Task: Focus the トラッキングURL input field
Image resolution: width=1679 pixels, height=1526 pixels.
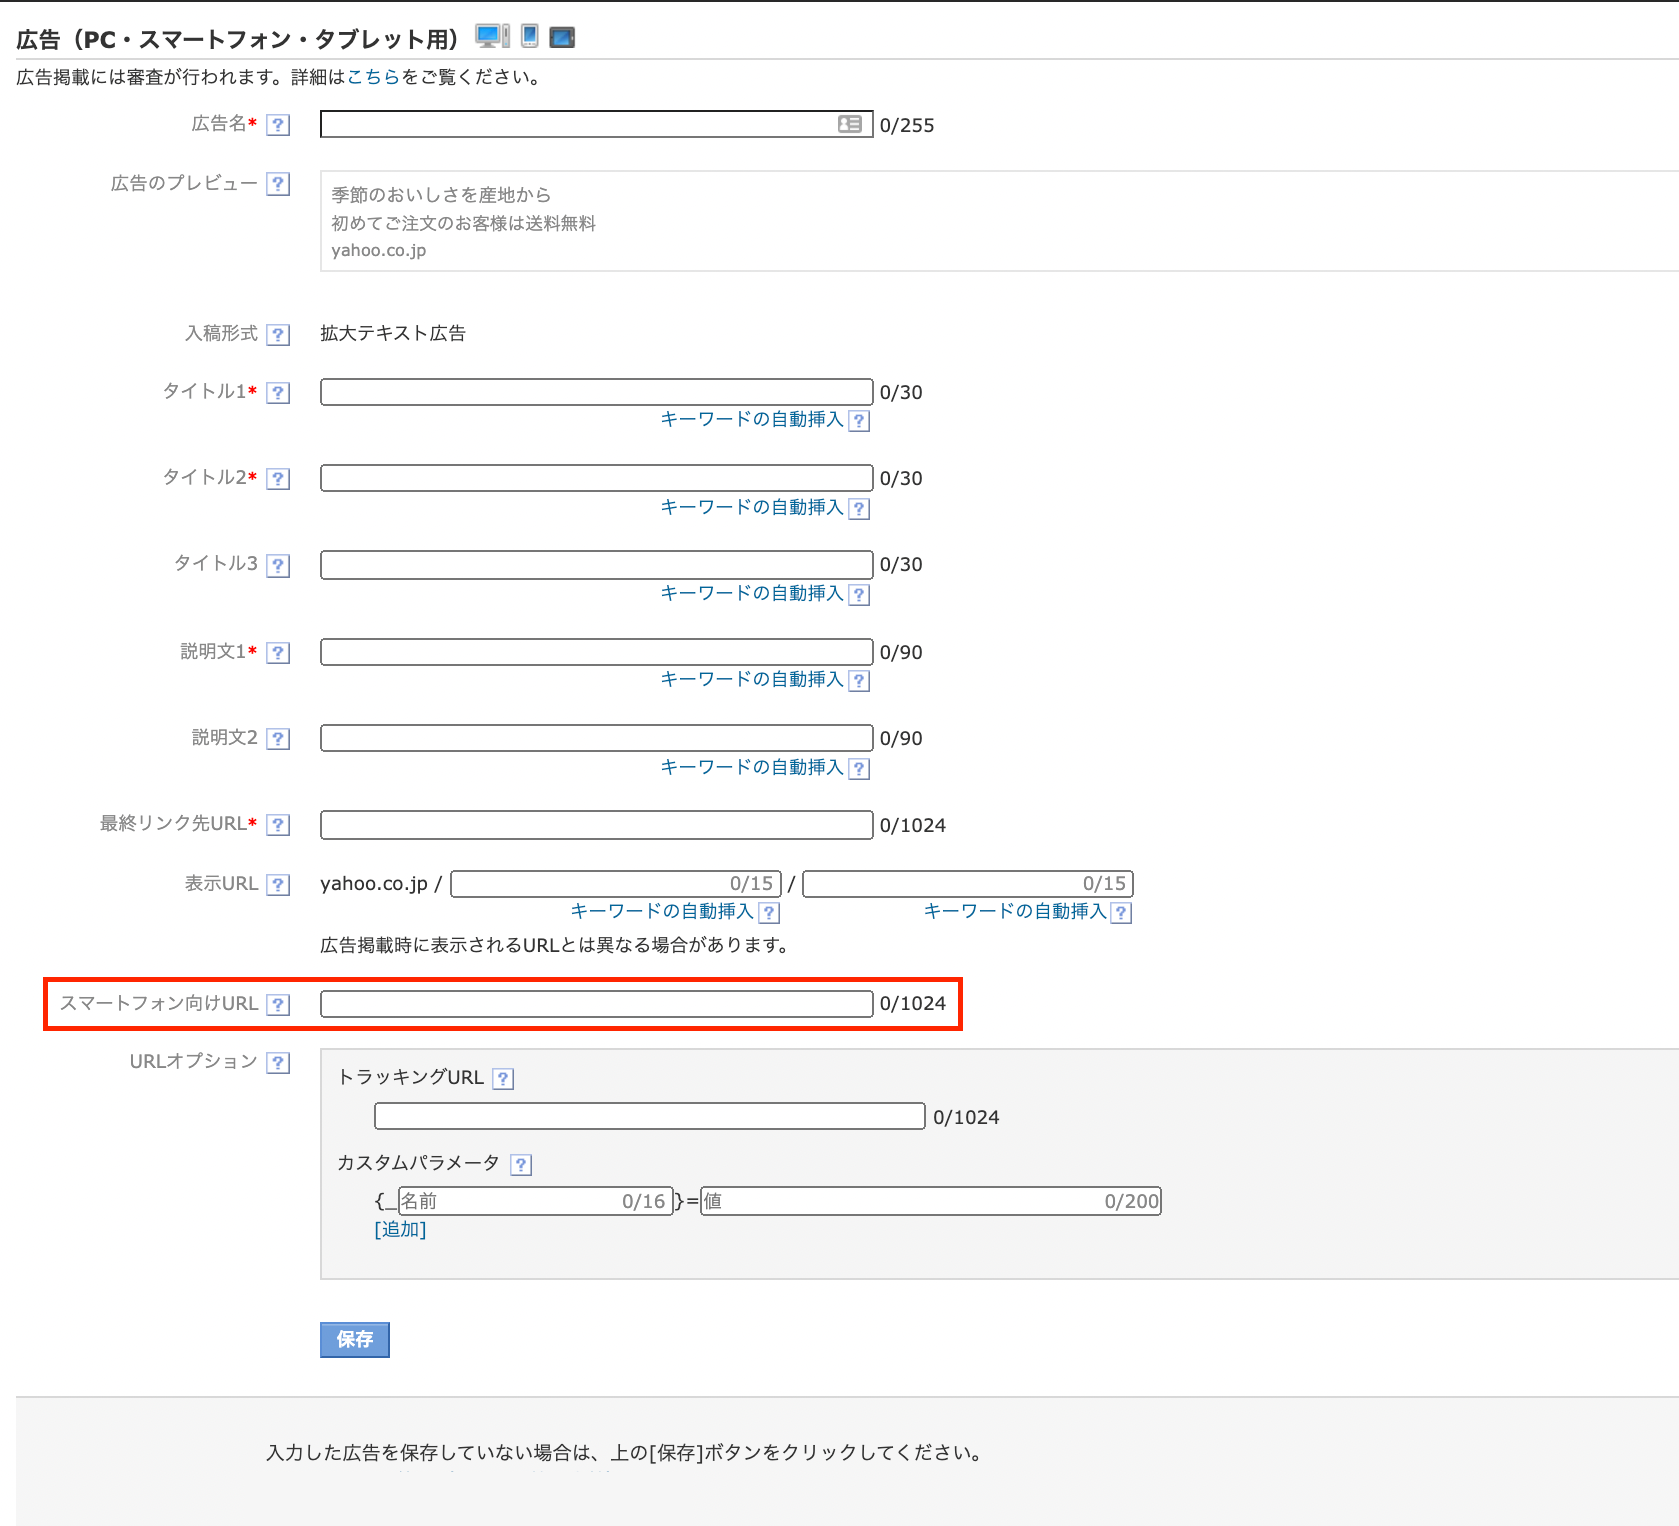Action: click(x=650, y=1116)
